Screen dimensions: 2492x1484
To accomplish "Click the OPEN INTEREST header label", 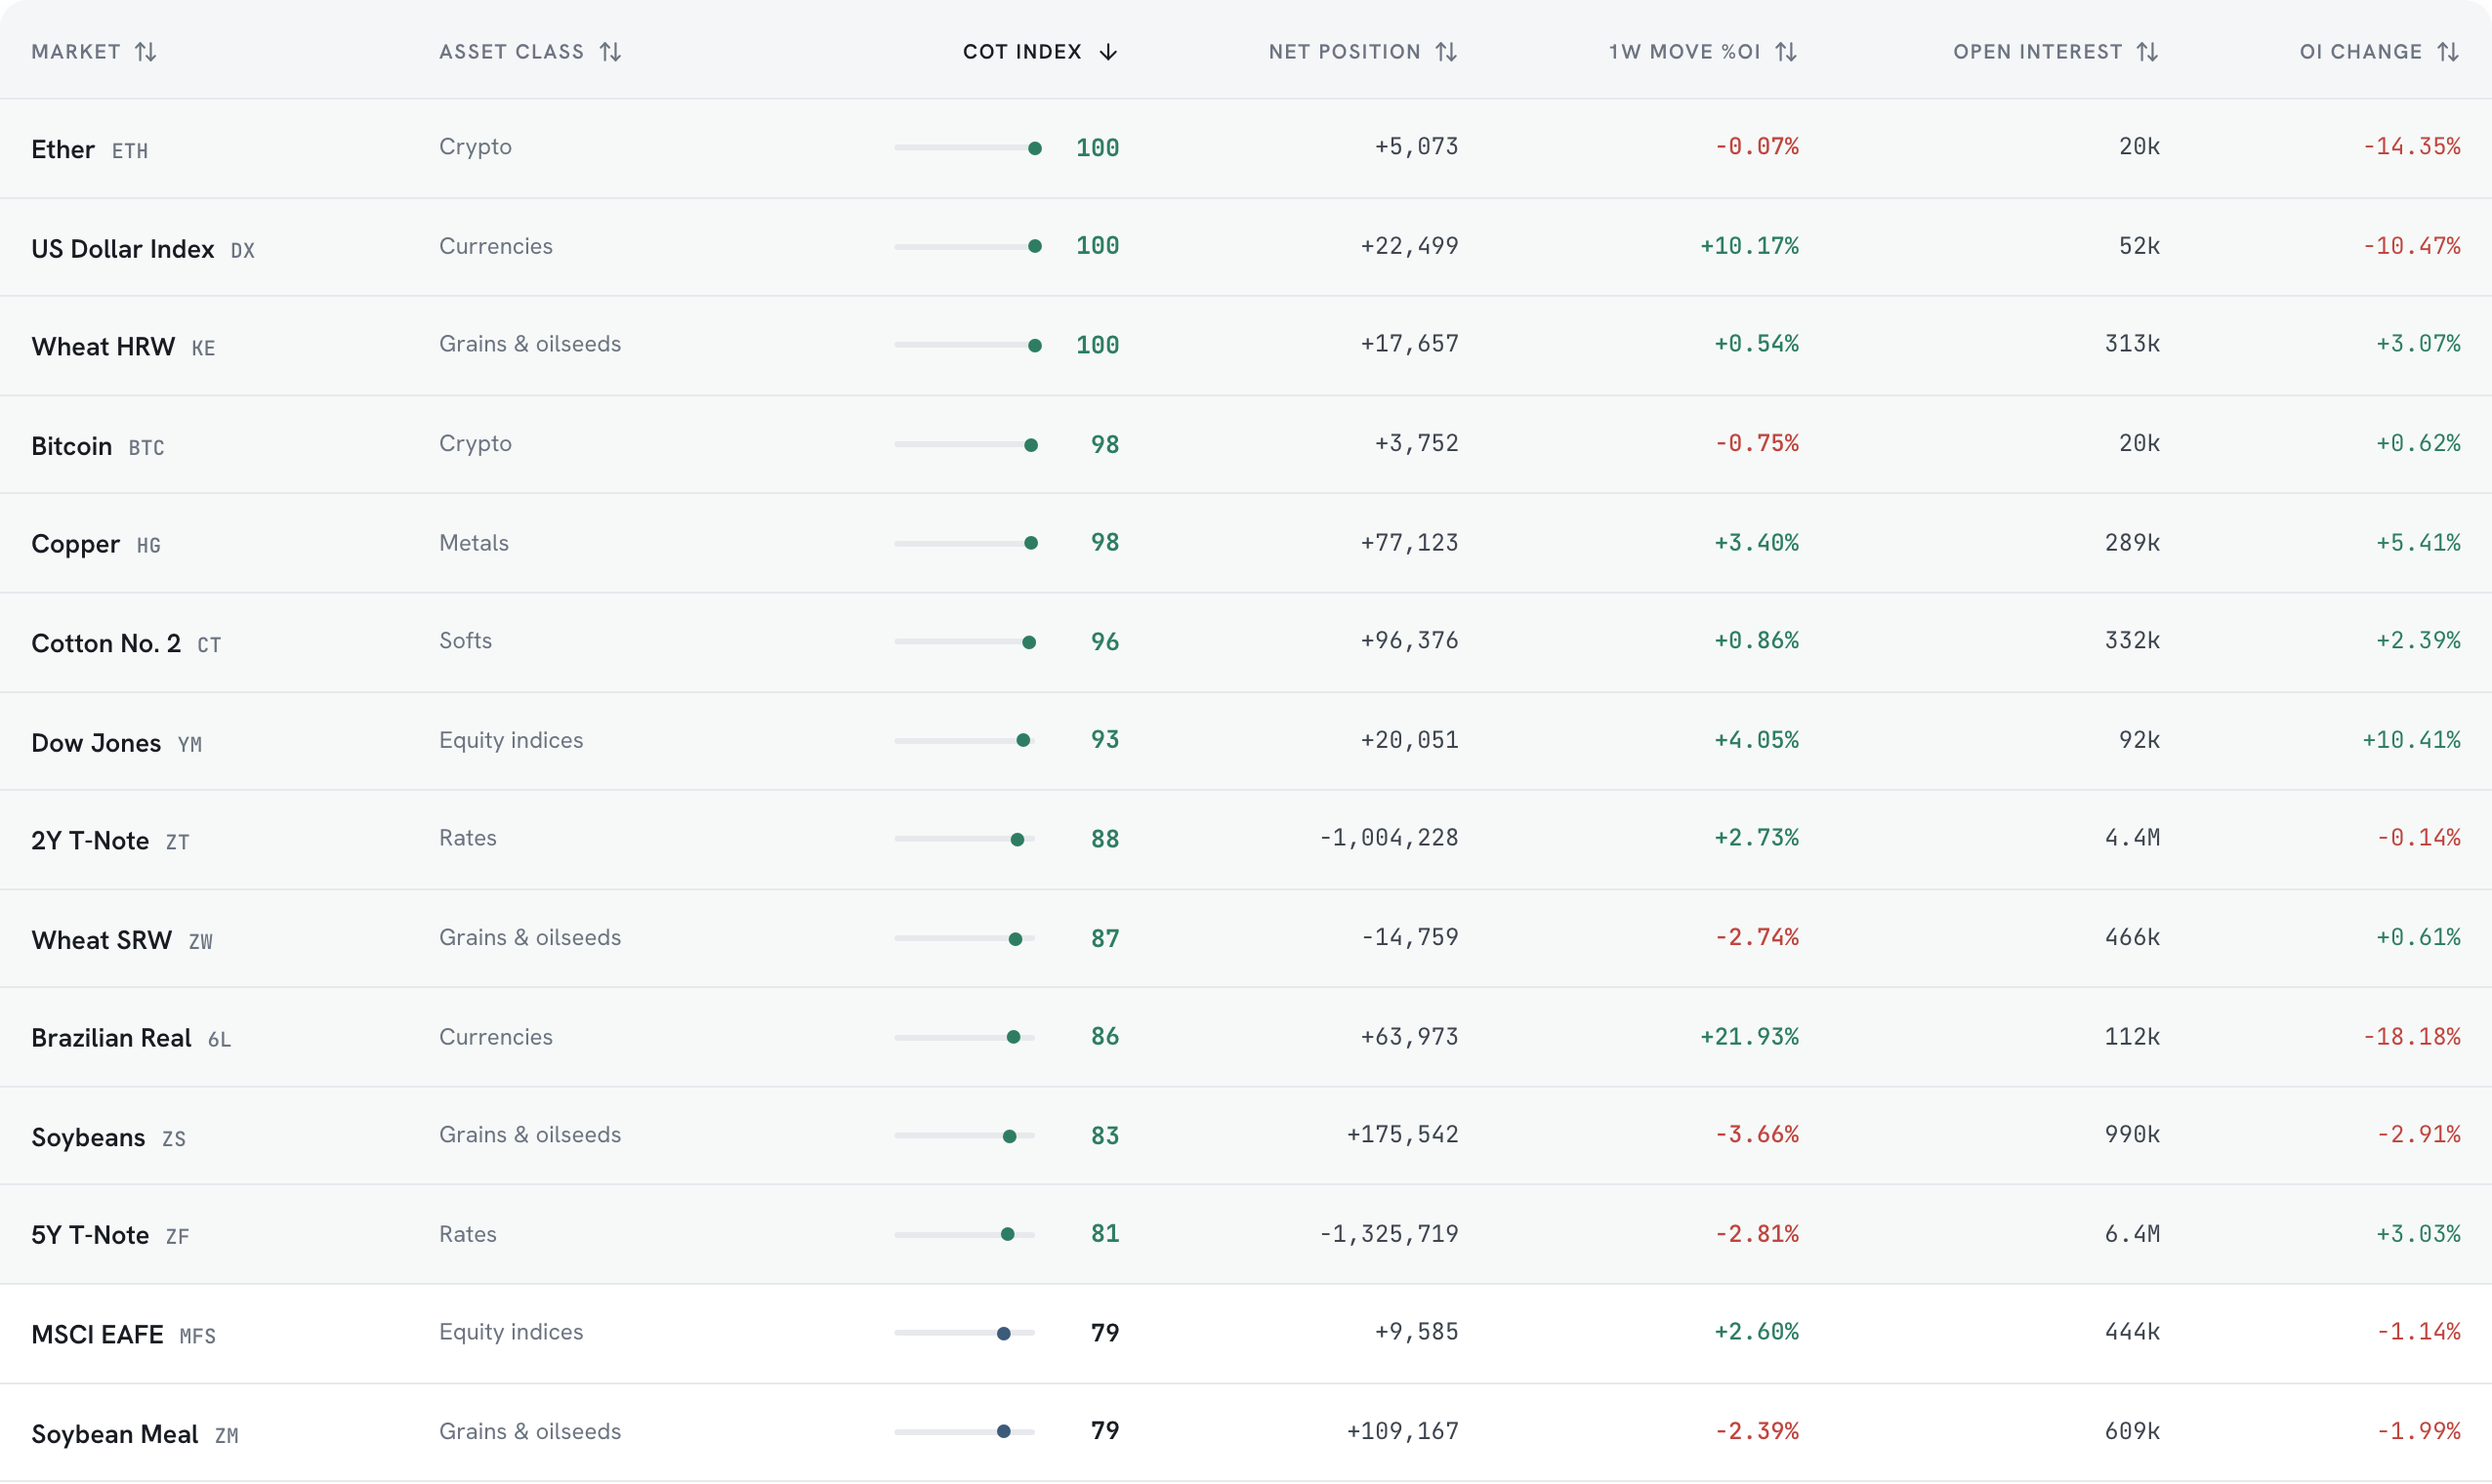I will point(2038,52).
